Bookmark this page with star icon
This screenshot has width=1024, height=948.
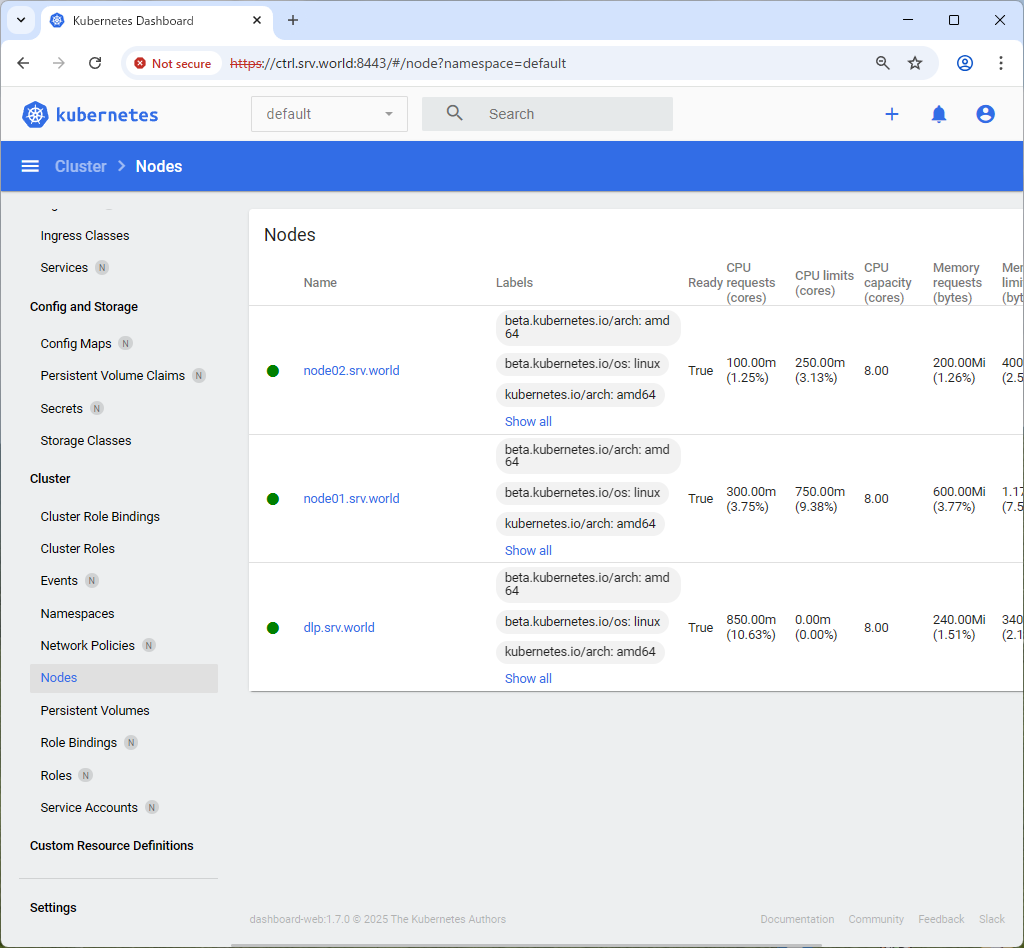[x=914, y=63]
